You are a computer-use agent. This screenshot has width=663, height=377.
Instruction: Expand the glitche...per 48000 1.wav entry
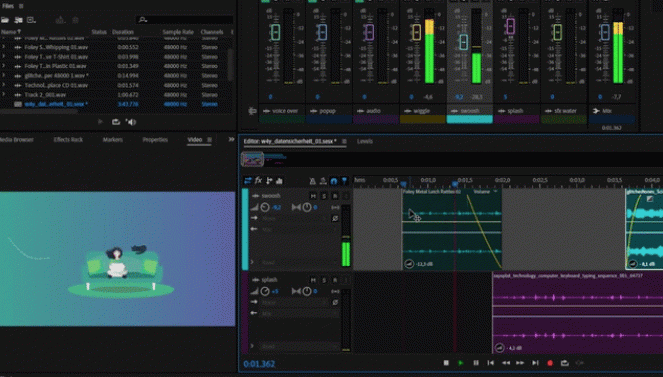point(4,76)
